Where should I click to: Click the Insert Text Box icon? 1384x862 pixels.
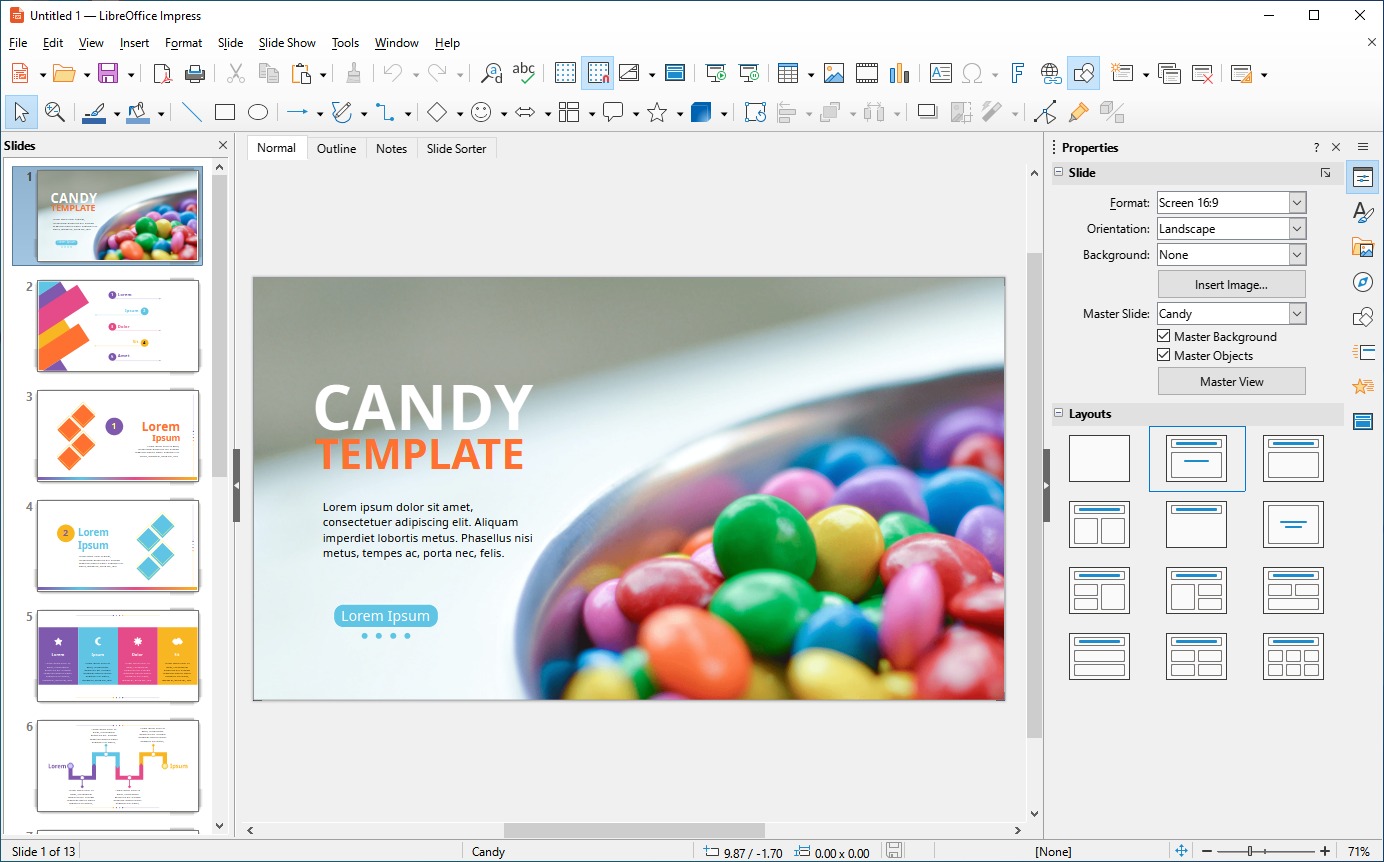[940, 73]
